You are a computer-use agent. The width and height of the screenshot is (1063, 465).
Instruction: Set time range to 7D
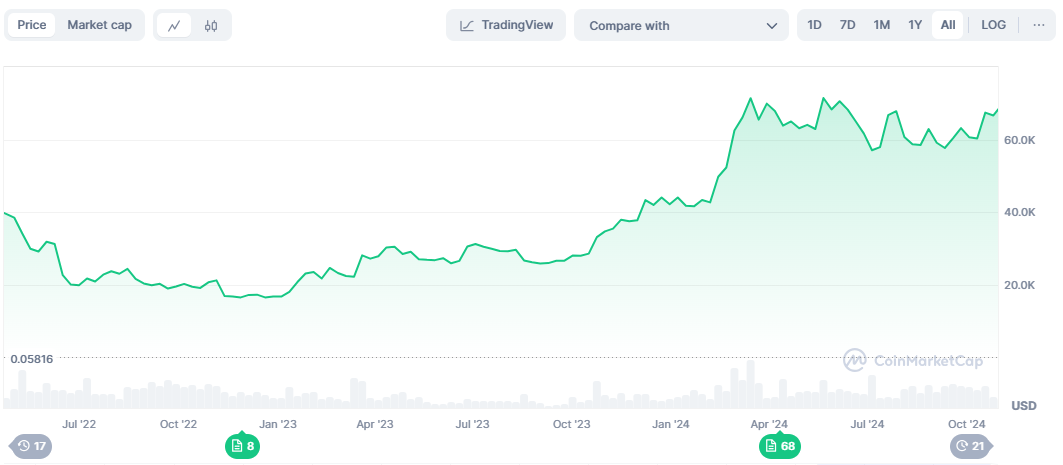847,25
